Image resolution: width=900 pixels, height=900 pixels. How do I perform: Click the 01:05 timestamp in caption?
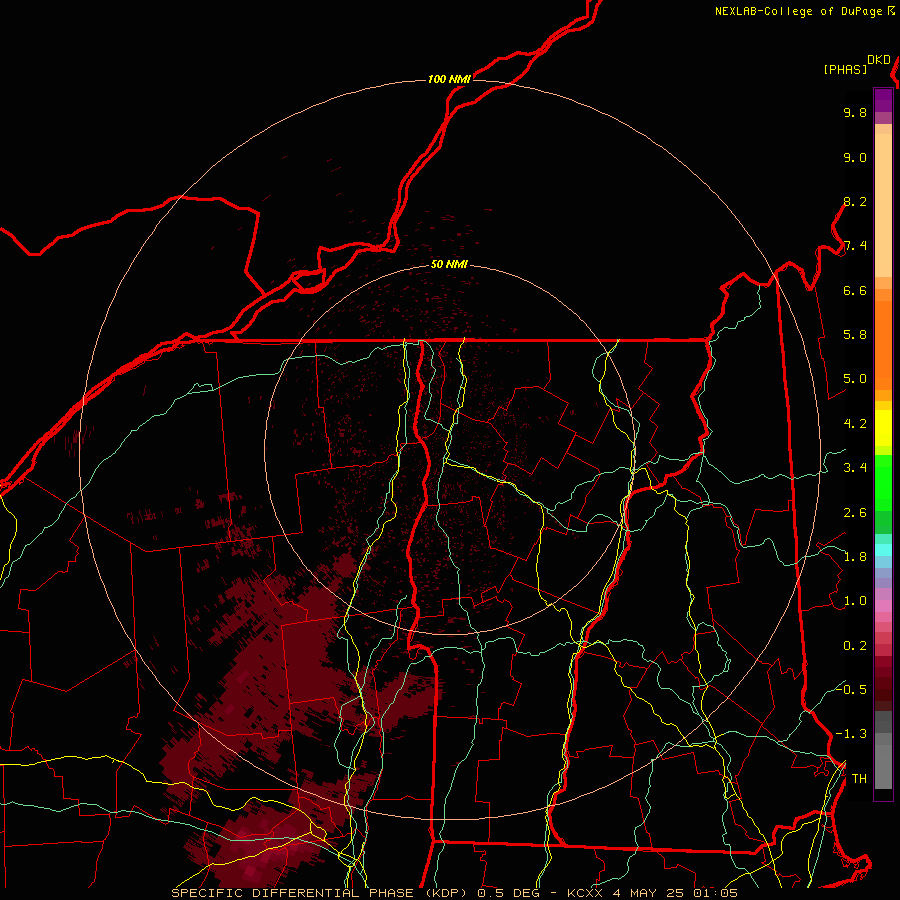coord(715,893)
